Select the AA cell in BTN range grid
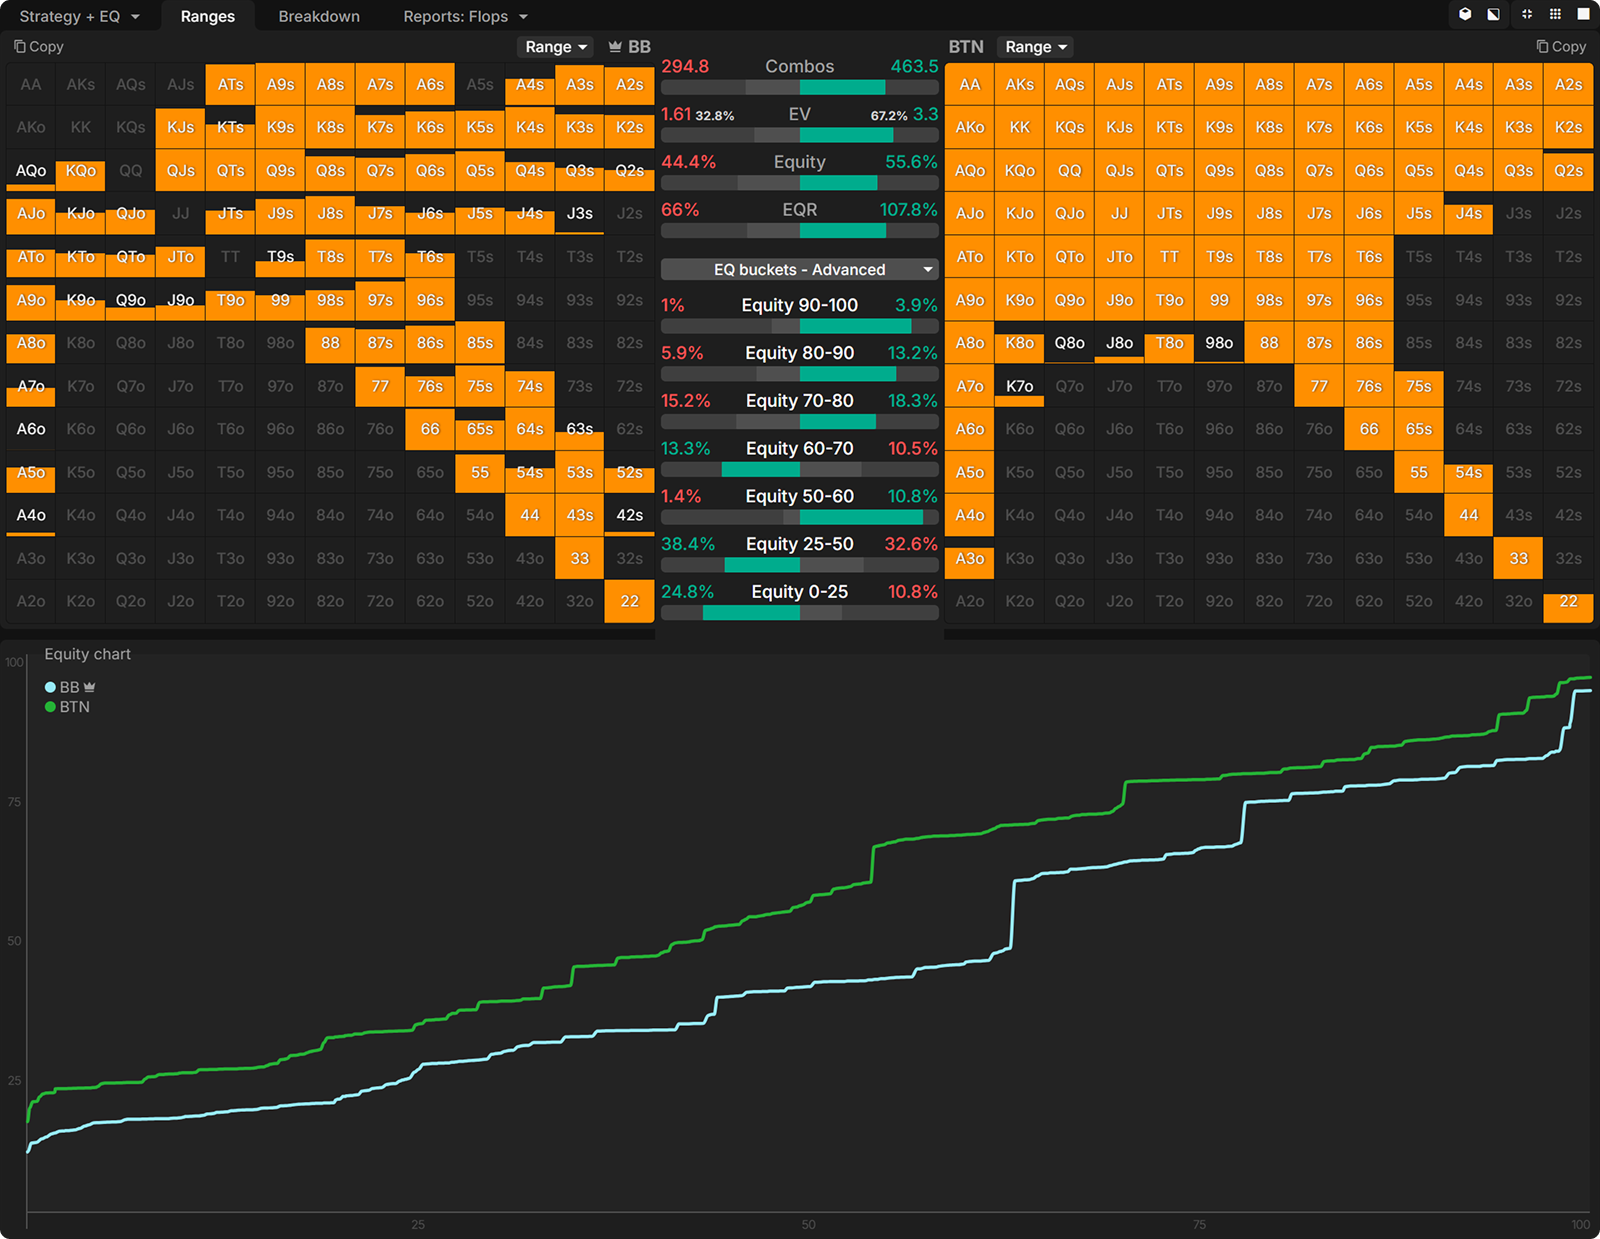Viewport: 1600px width, 1239px height. (969, 85)
